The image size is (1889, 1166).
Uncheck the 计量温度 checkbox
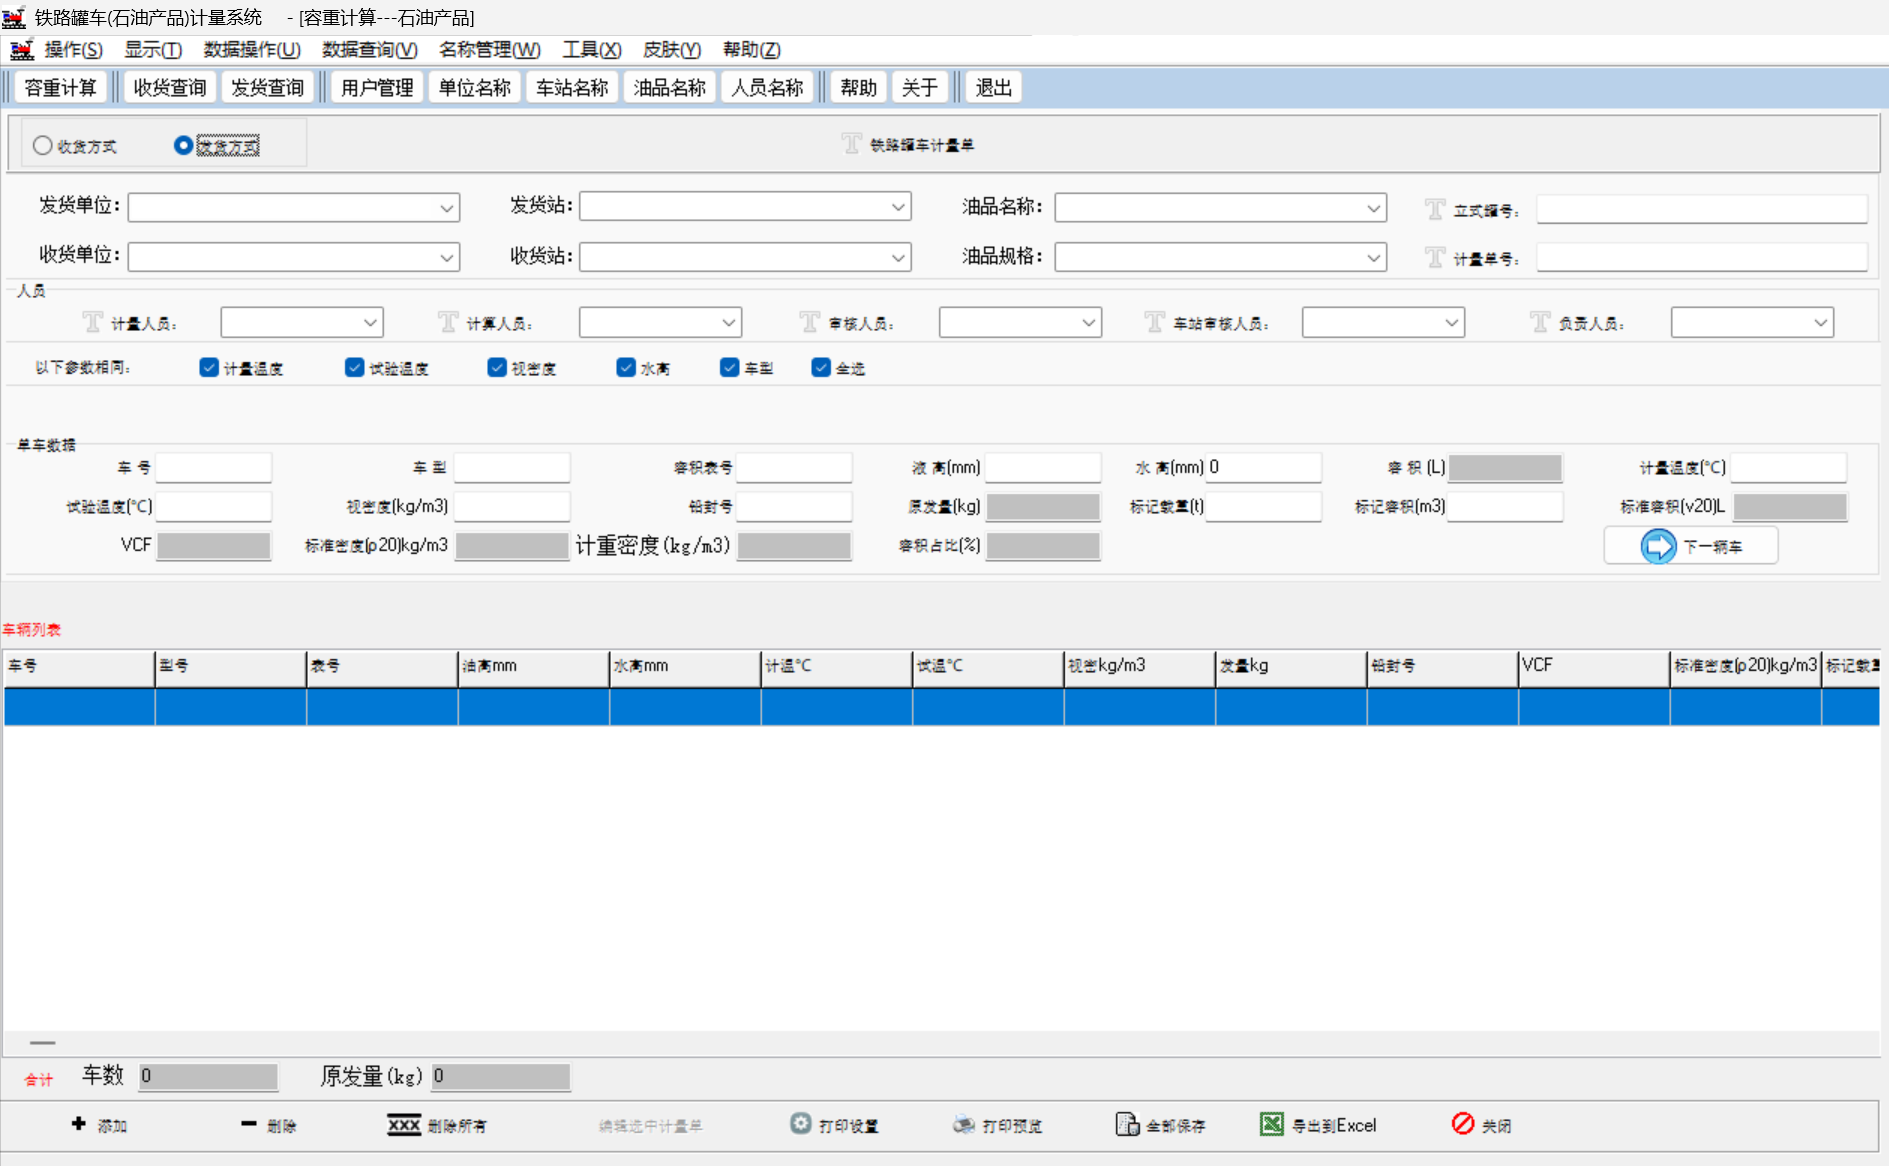coord(209,368)
